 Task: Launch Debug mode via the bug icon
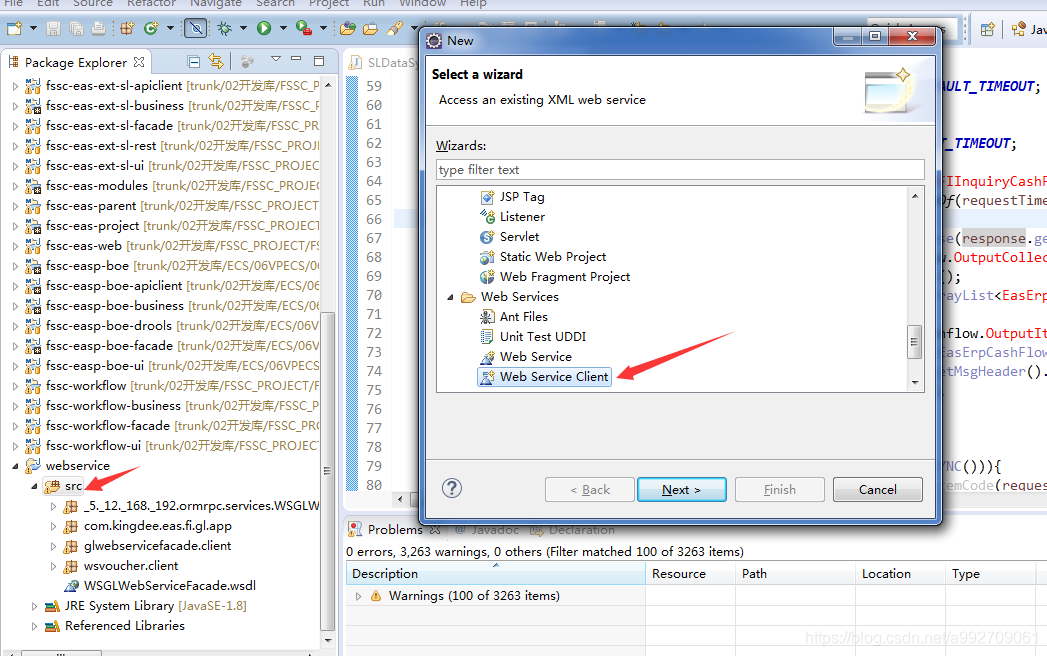pyautogui.click(x=224, y=28)
